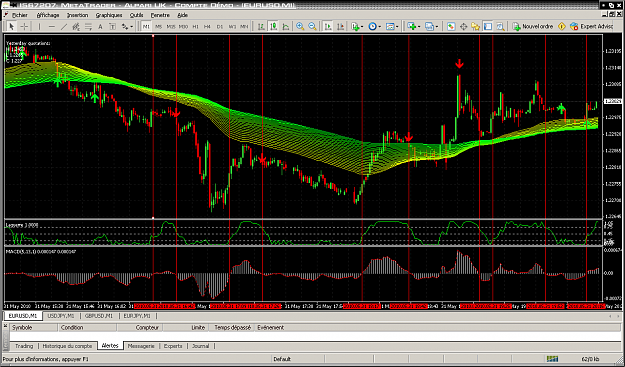
Task: Open the Fenetre menu
Action: click(x=160, y=15)
